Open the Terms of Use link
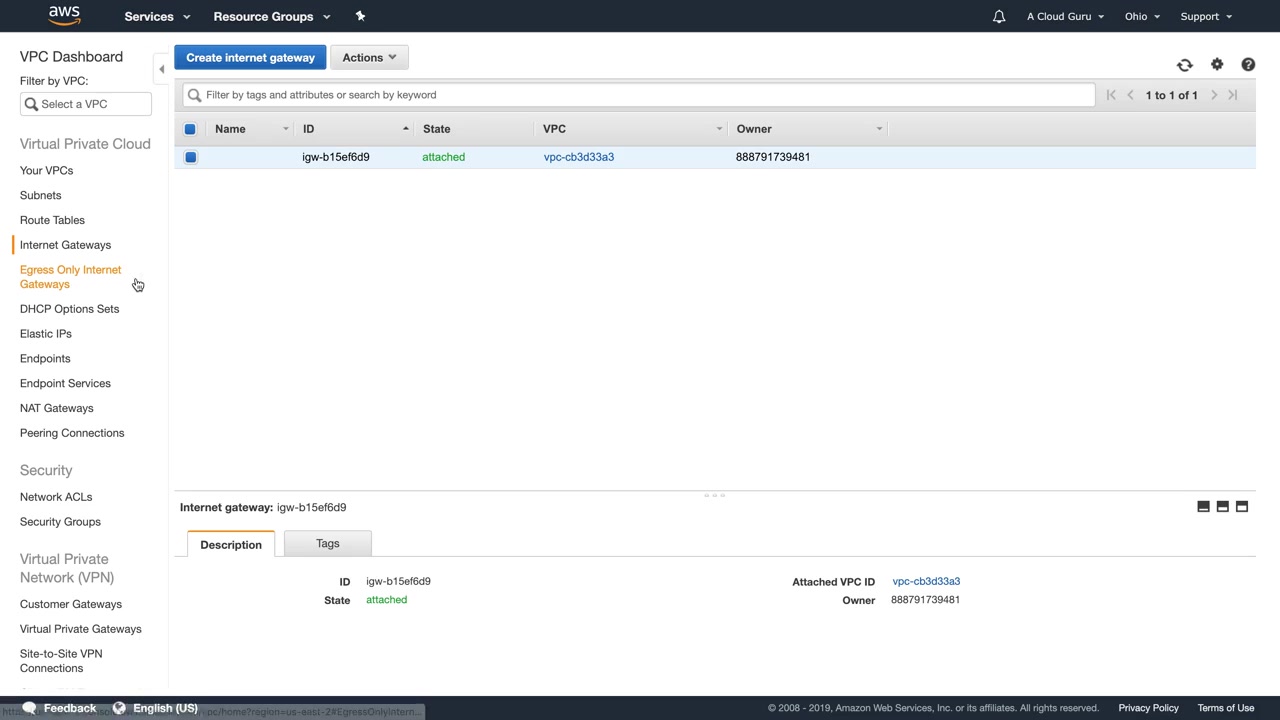 (x=1226, y=708)
